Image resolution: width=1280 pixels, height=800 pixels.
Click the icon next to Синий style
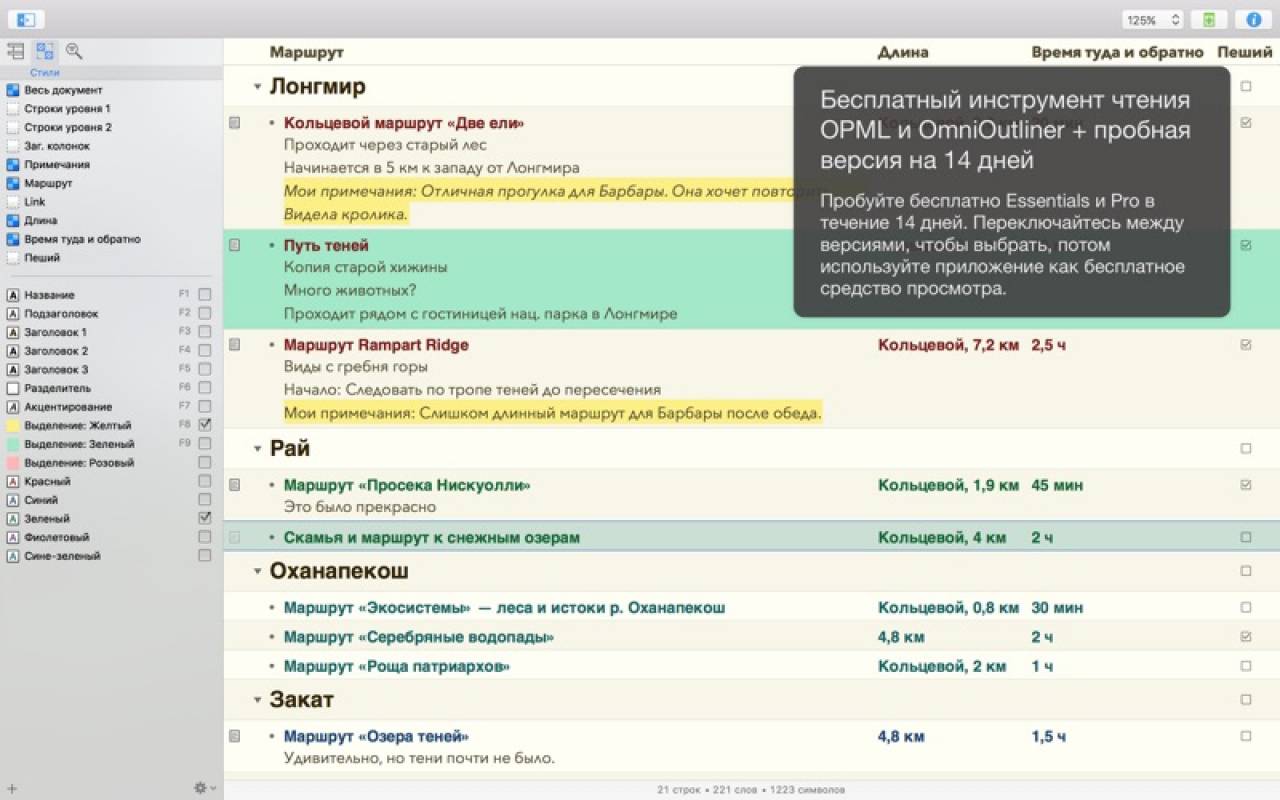[13, 500]
